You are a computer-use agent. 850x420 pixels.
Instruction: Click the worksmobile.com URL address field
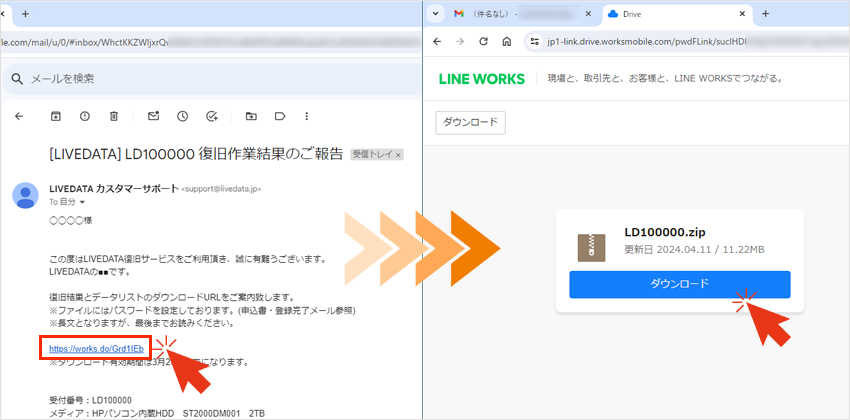(x=687, y=42)
